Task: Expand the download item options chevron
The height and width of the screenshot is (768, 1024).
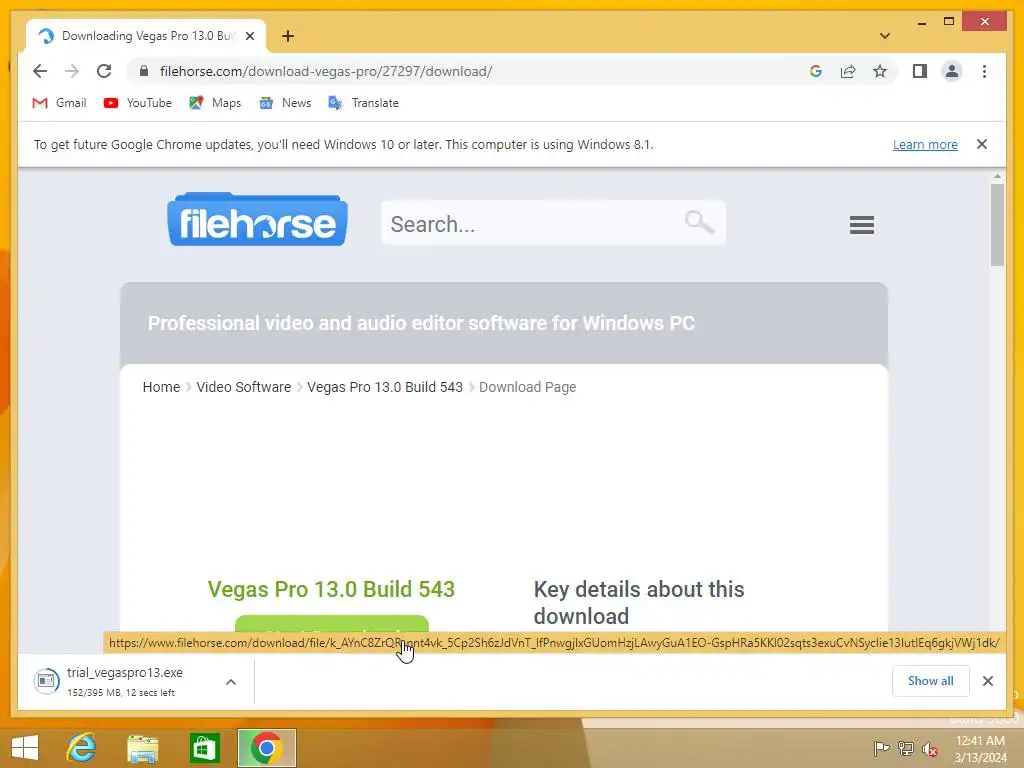Action: 231,682
